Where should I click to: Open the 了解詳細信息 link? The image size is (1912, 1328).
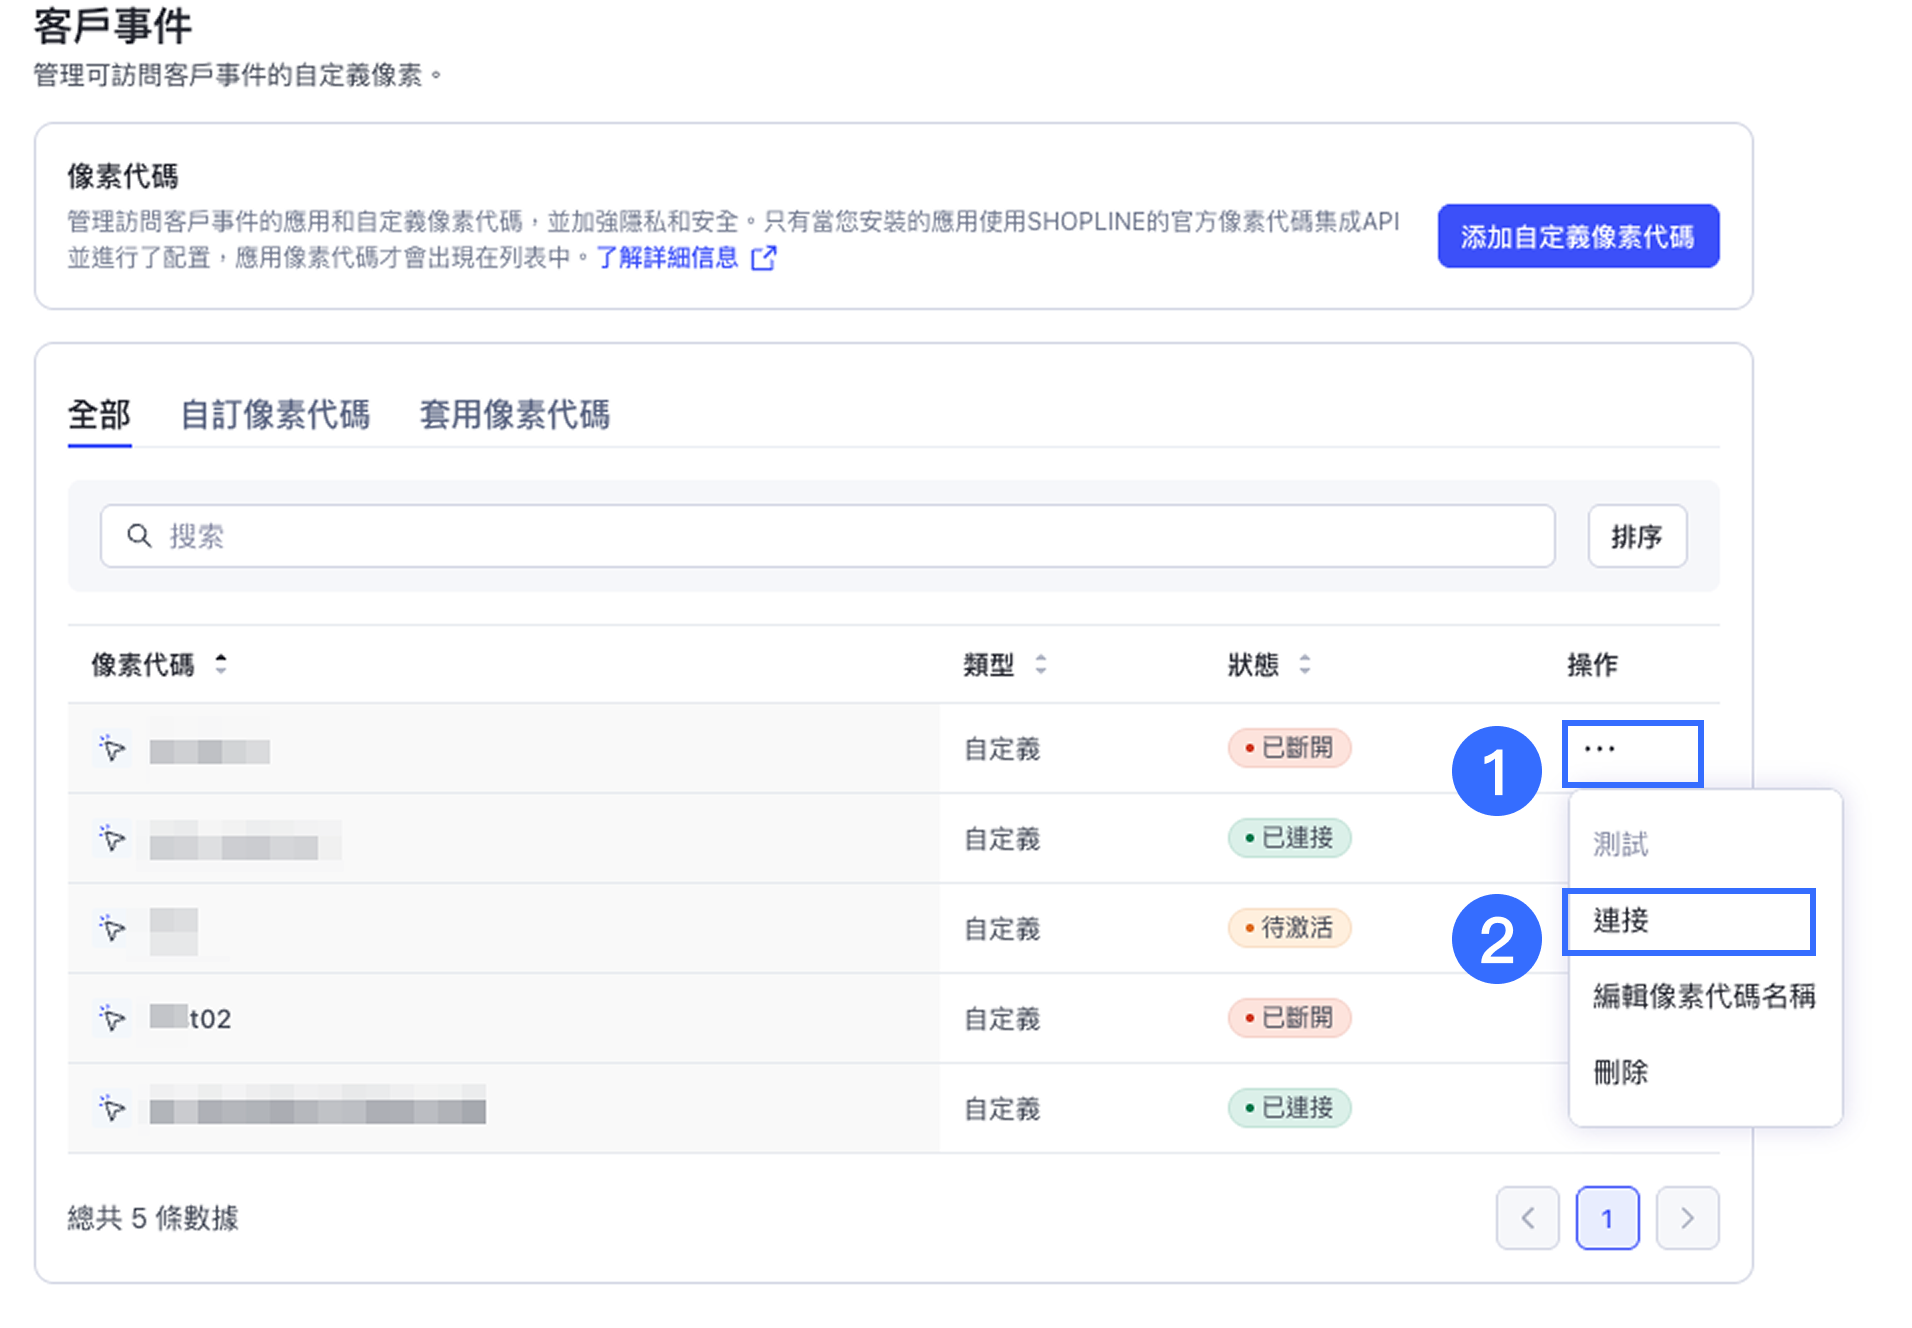tap(667, 258)
